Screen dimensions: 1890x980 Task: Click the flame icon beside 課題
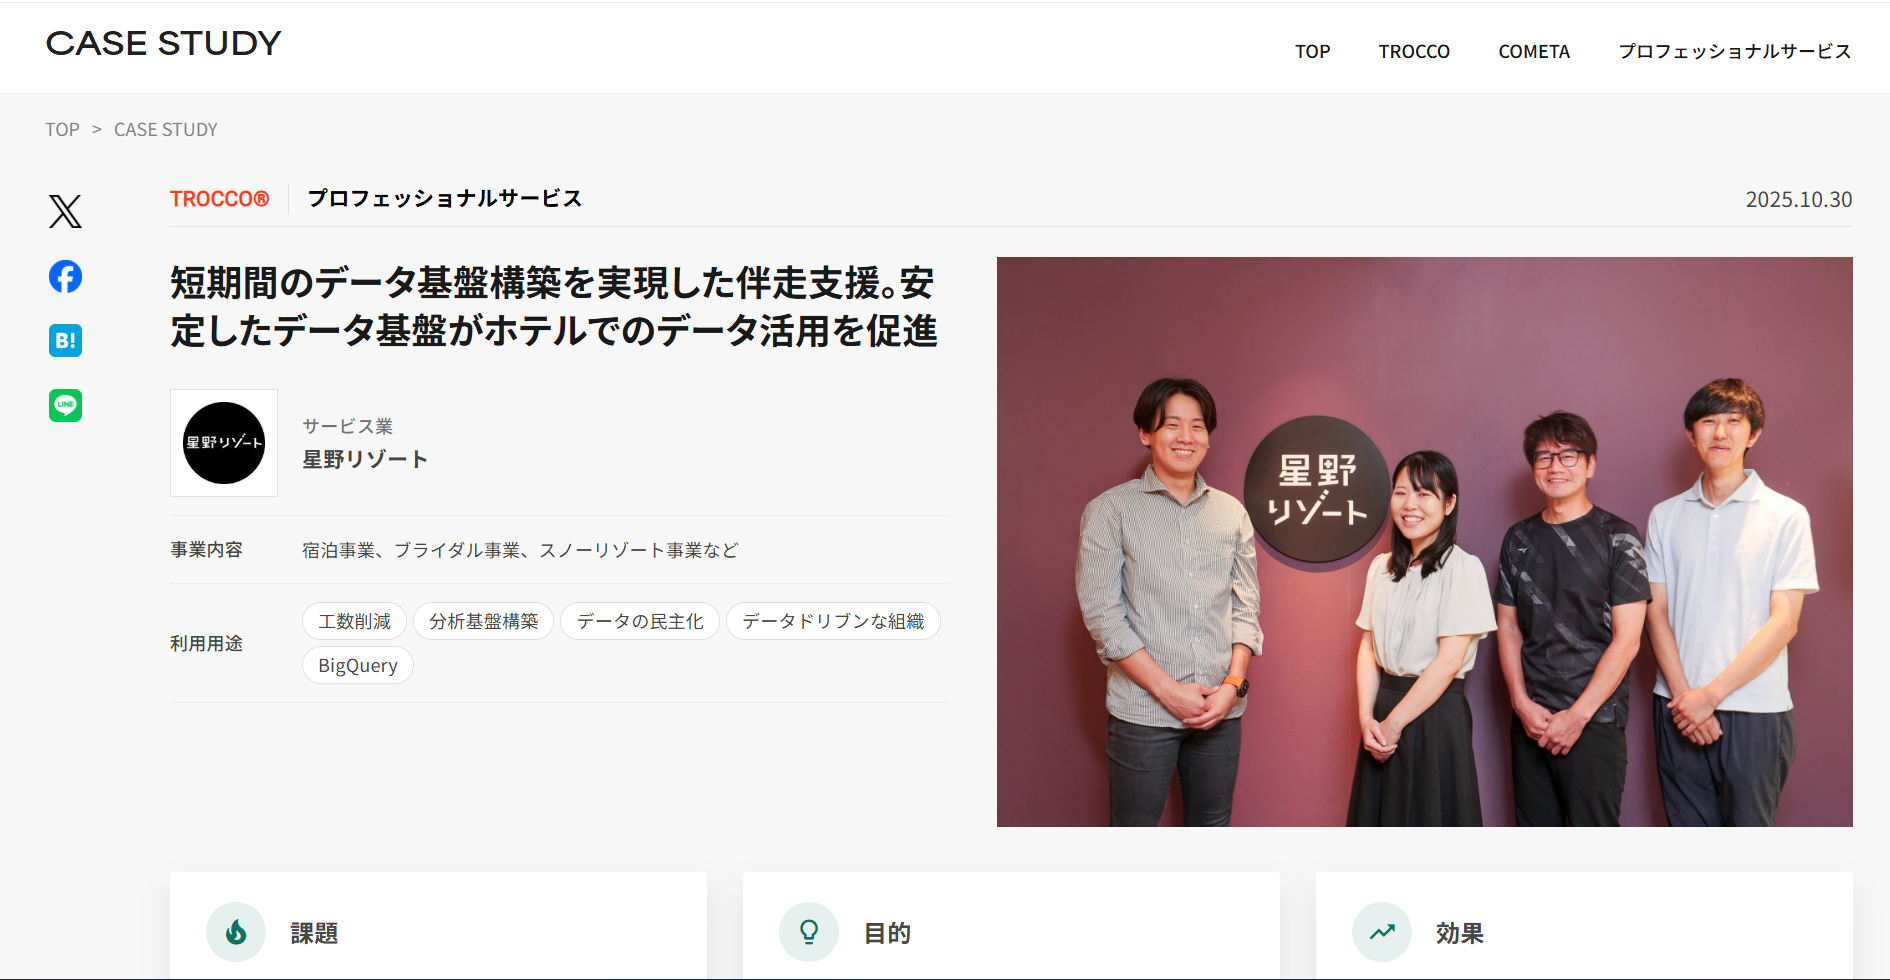click(236, 932)
